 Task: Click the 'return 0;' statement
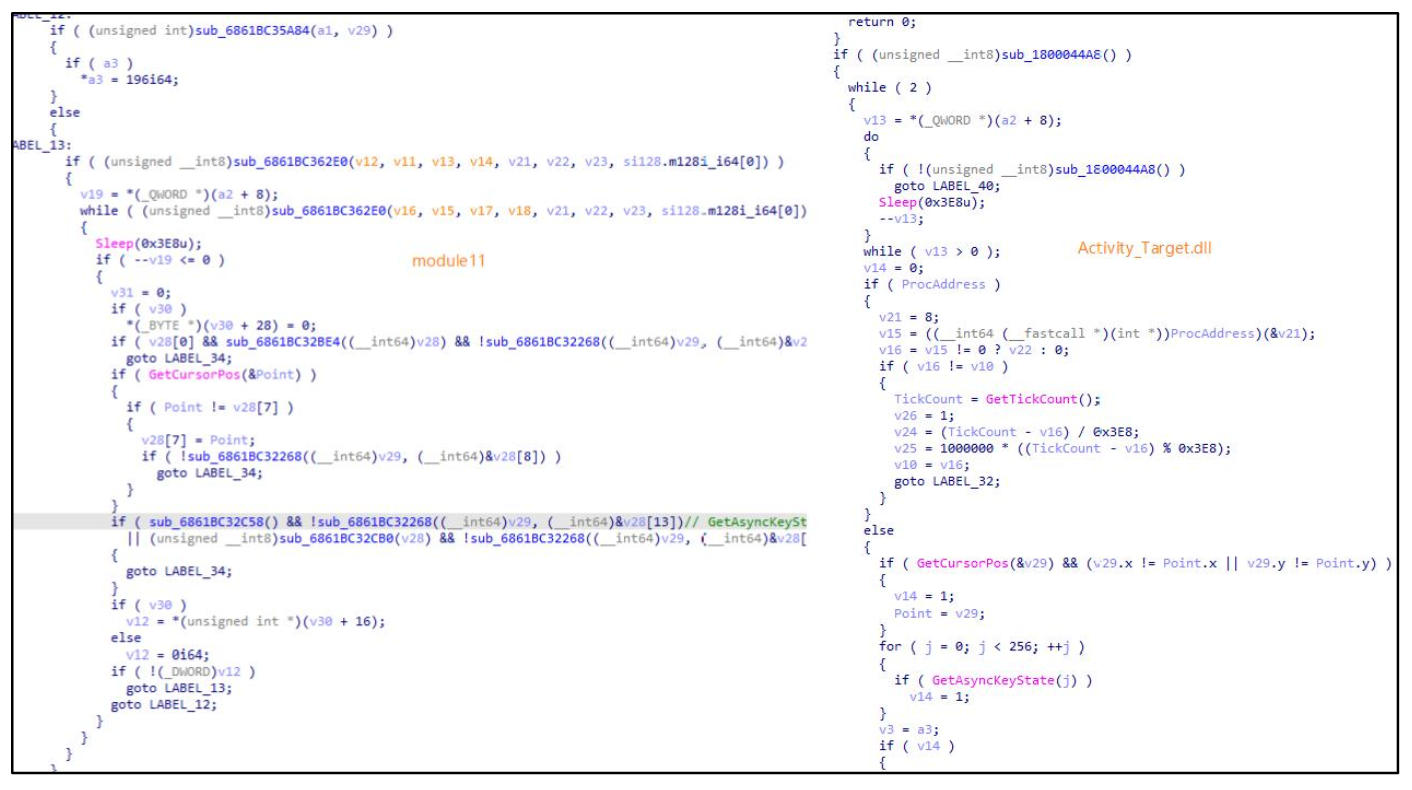pos(882,21)
